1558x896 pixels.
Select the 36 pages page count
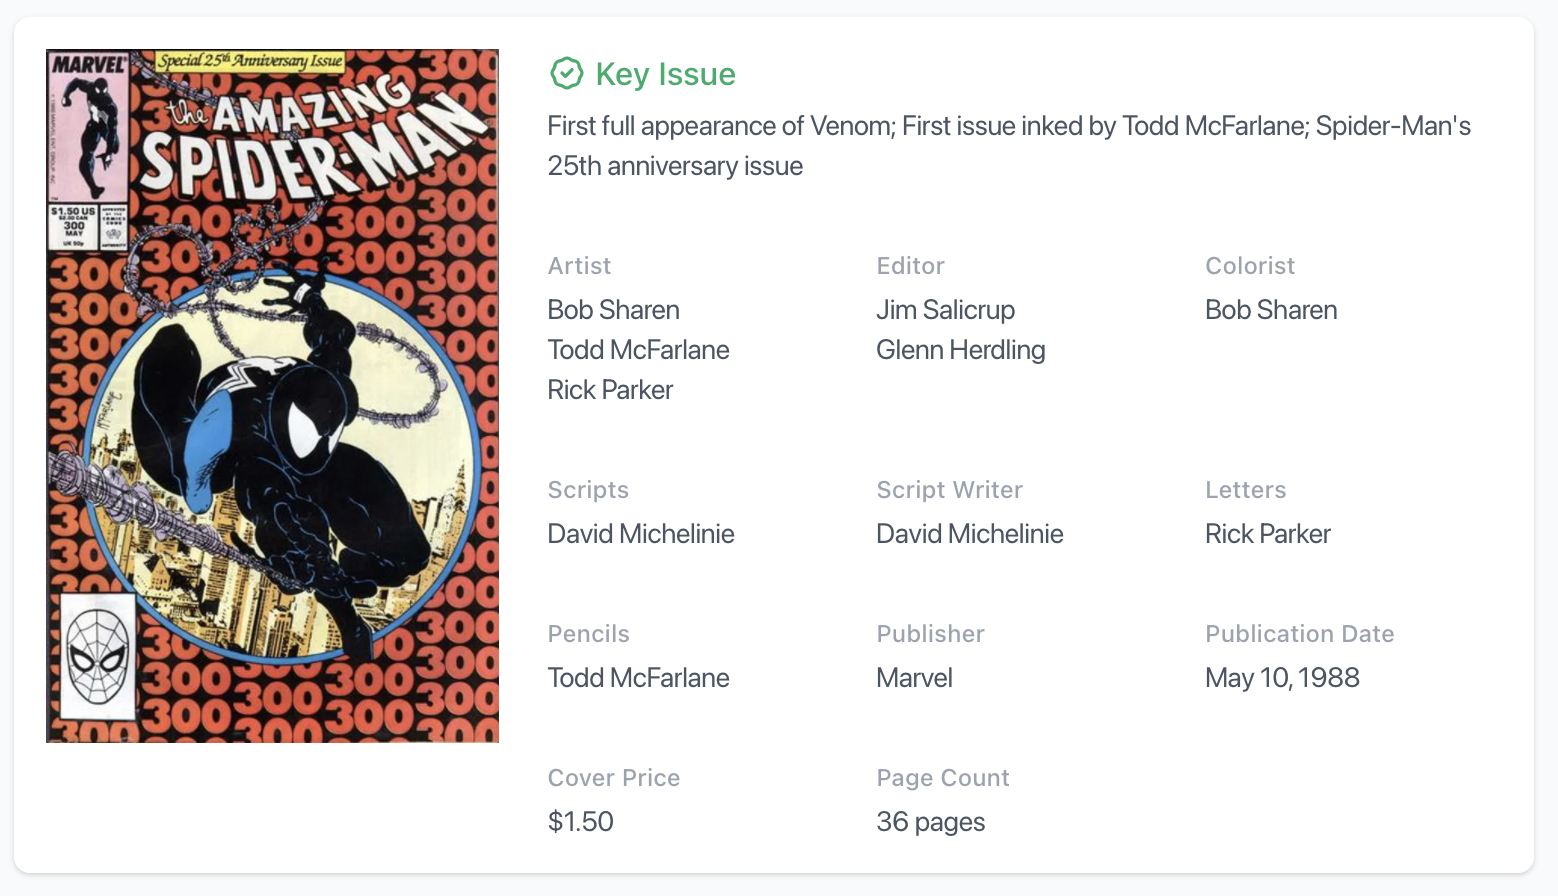[x=930, y=822]
